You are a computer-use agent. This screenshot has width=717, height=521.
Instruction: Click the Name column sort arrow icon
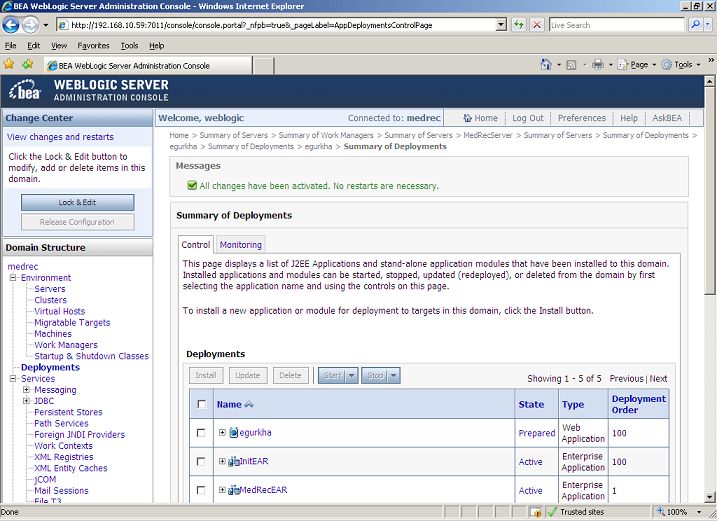click(x=249, y=404)
